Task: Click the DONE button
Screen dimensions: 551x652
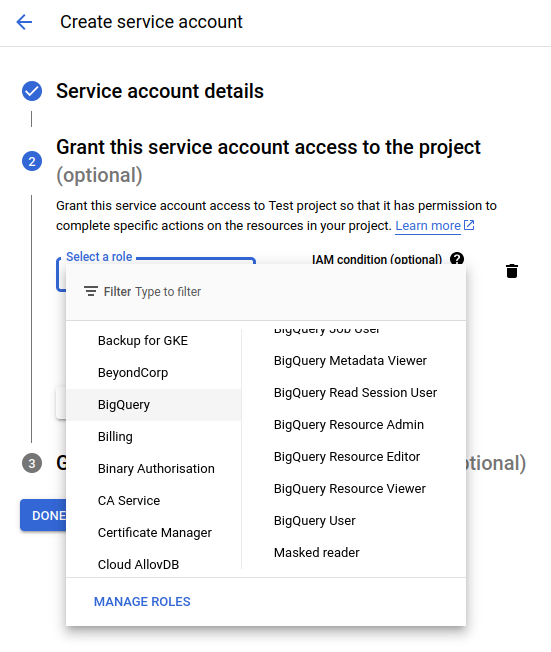Action: pyautogui.click(x=43, y=515)
